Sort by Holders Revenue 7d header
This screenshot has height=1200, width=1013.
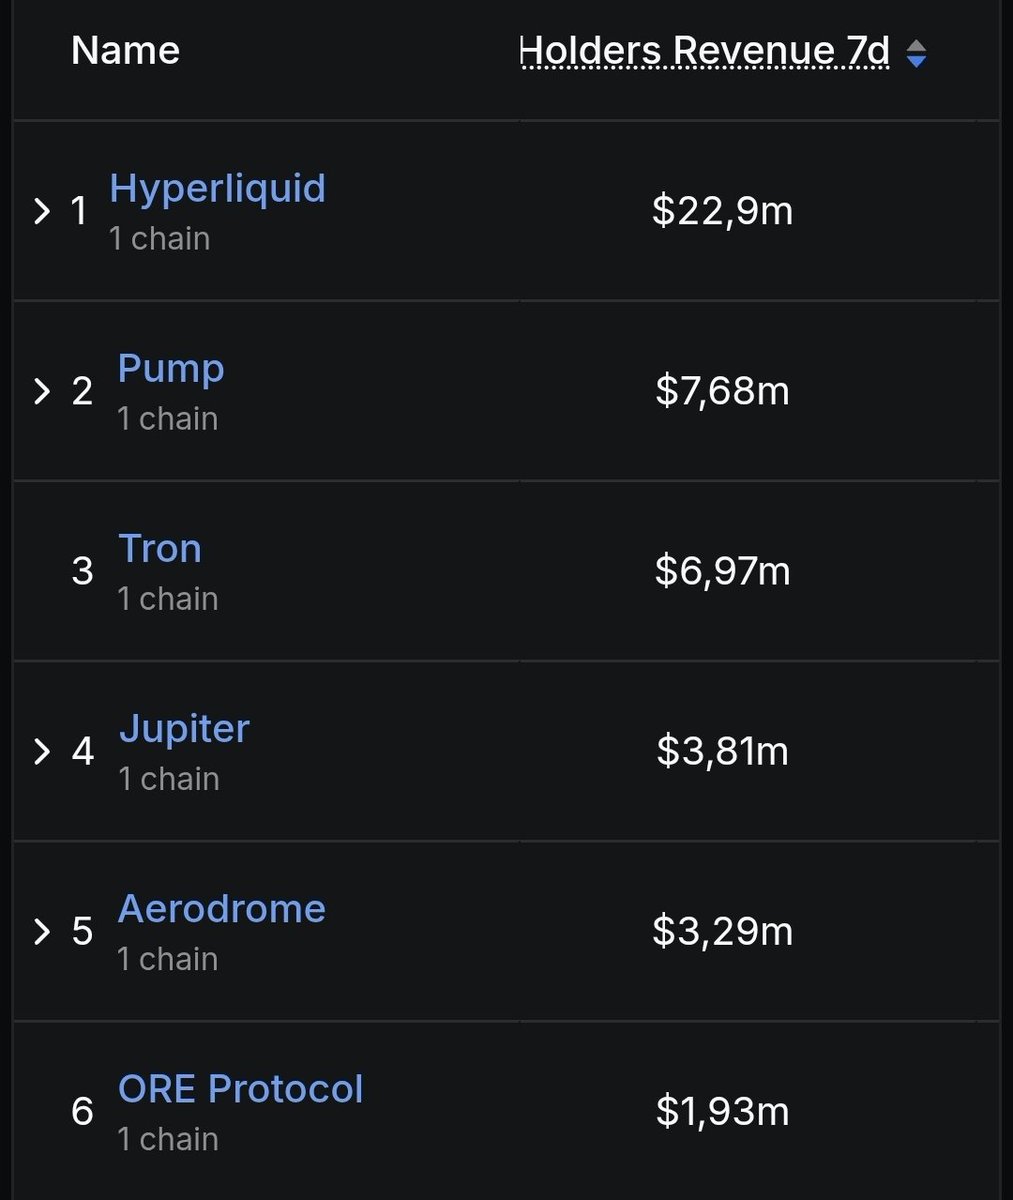[x=704, y=50]
